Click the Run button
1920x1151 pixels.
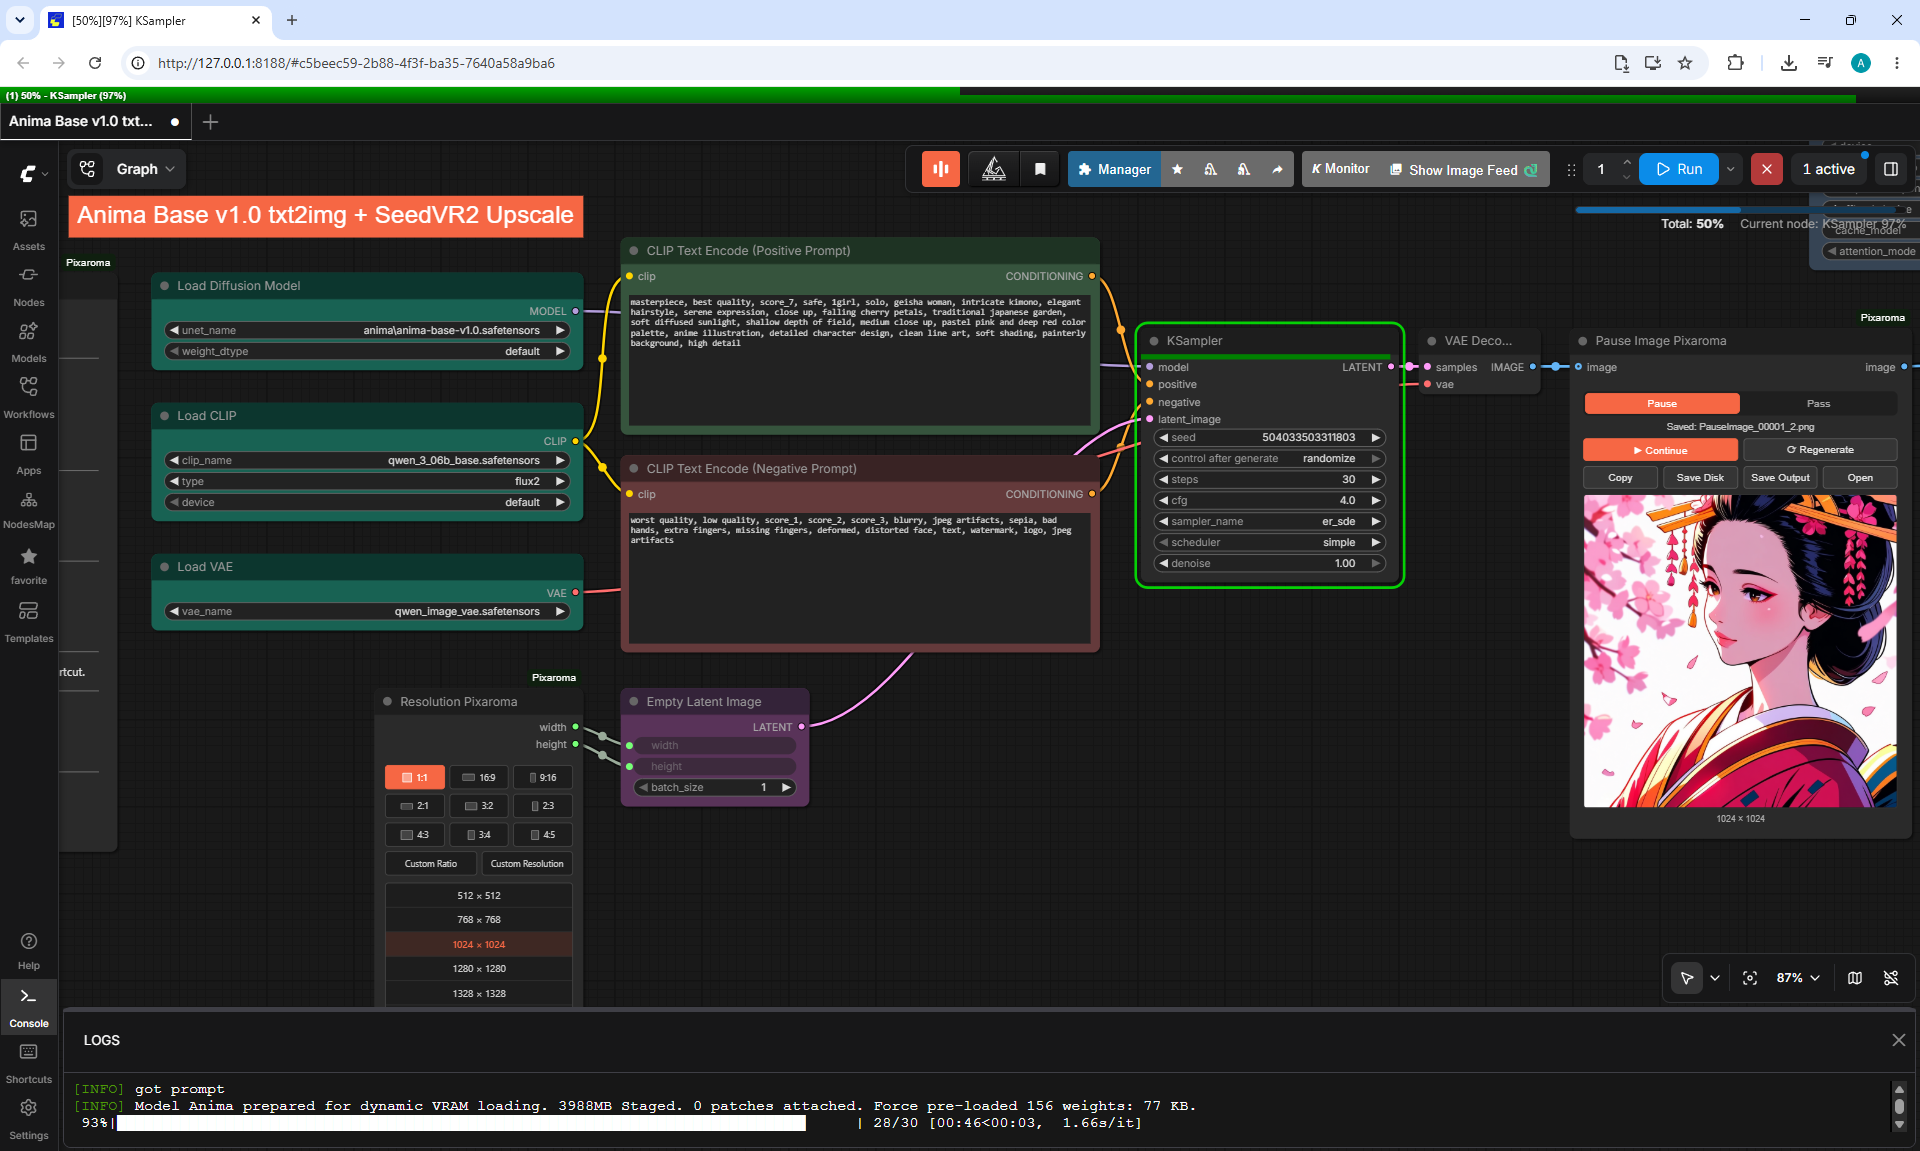1679,169
